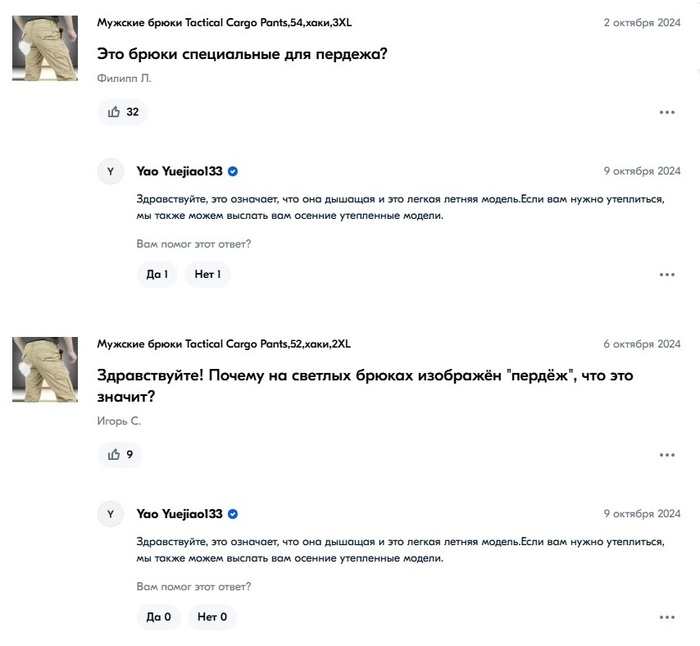Open three-dot menu for Игорь's question

click(x=667, y=455)
